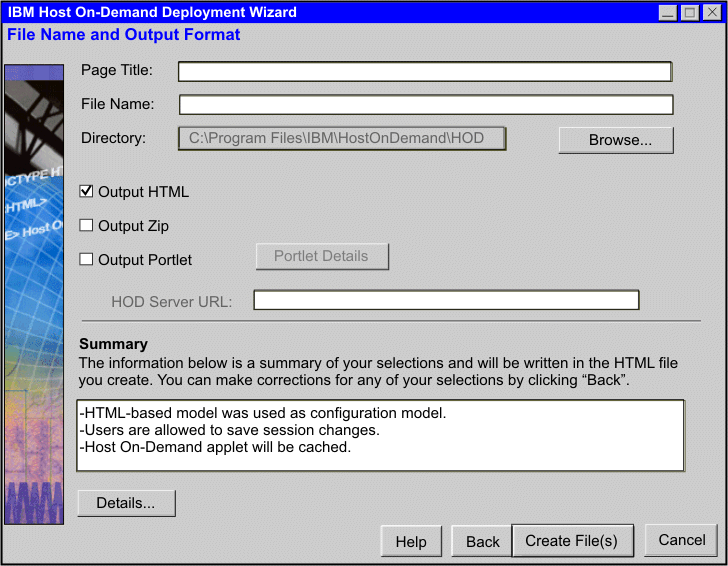Minimize the Deployment Wizard window

(668, 12)
